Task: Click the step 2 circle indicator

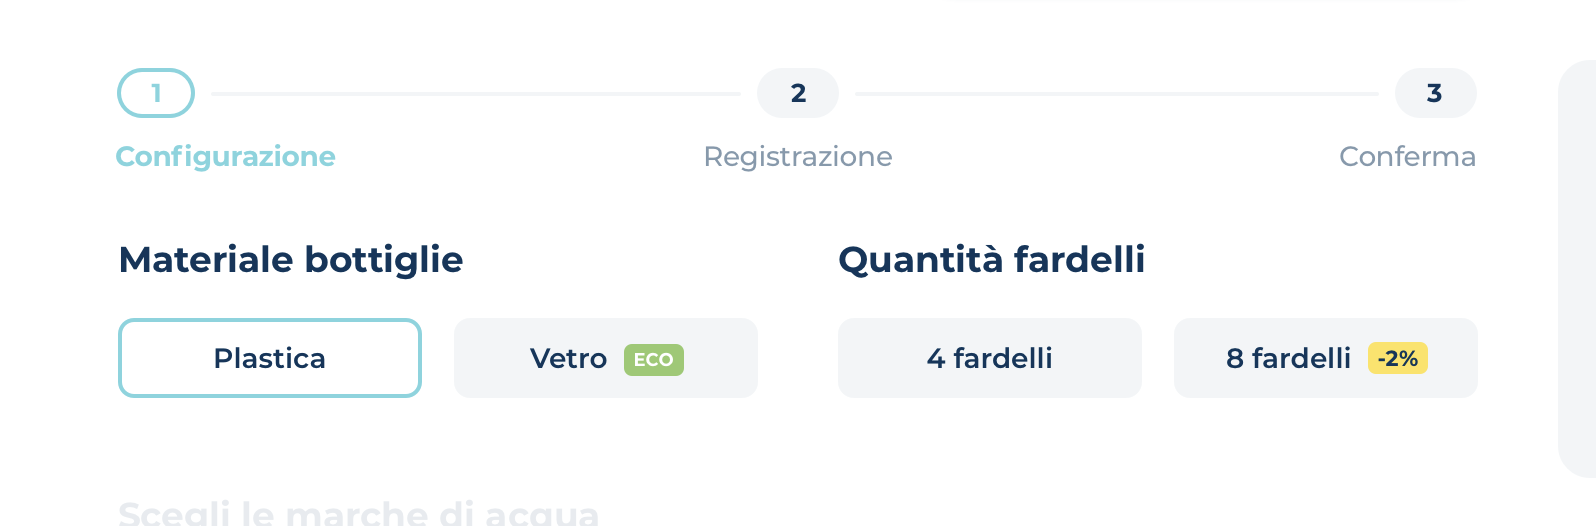Action: point(798,93)
